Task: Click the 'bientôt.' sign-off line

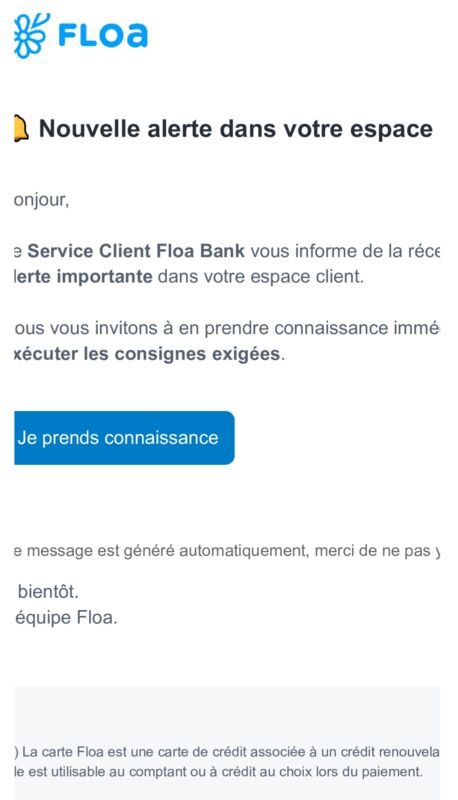Action: point(48,592)
